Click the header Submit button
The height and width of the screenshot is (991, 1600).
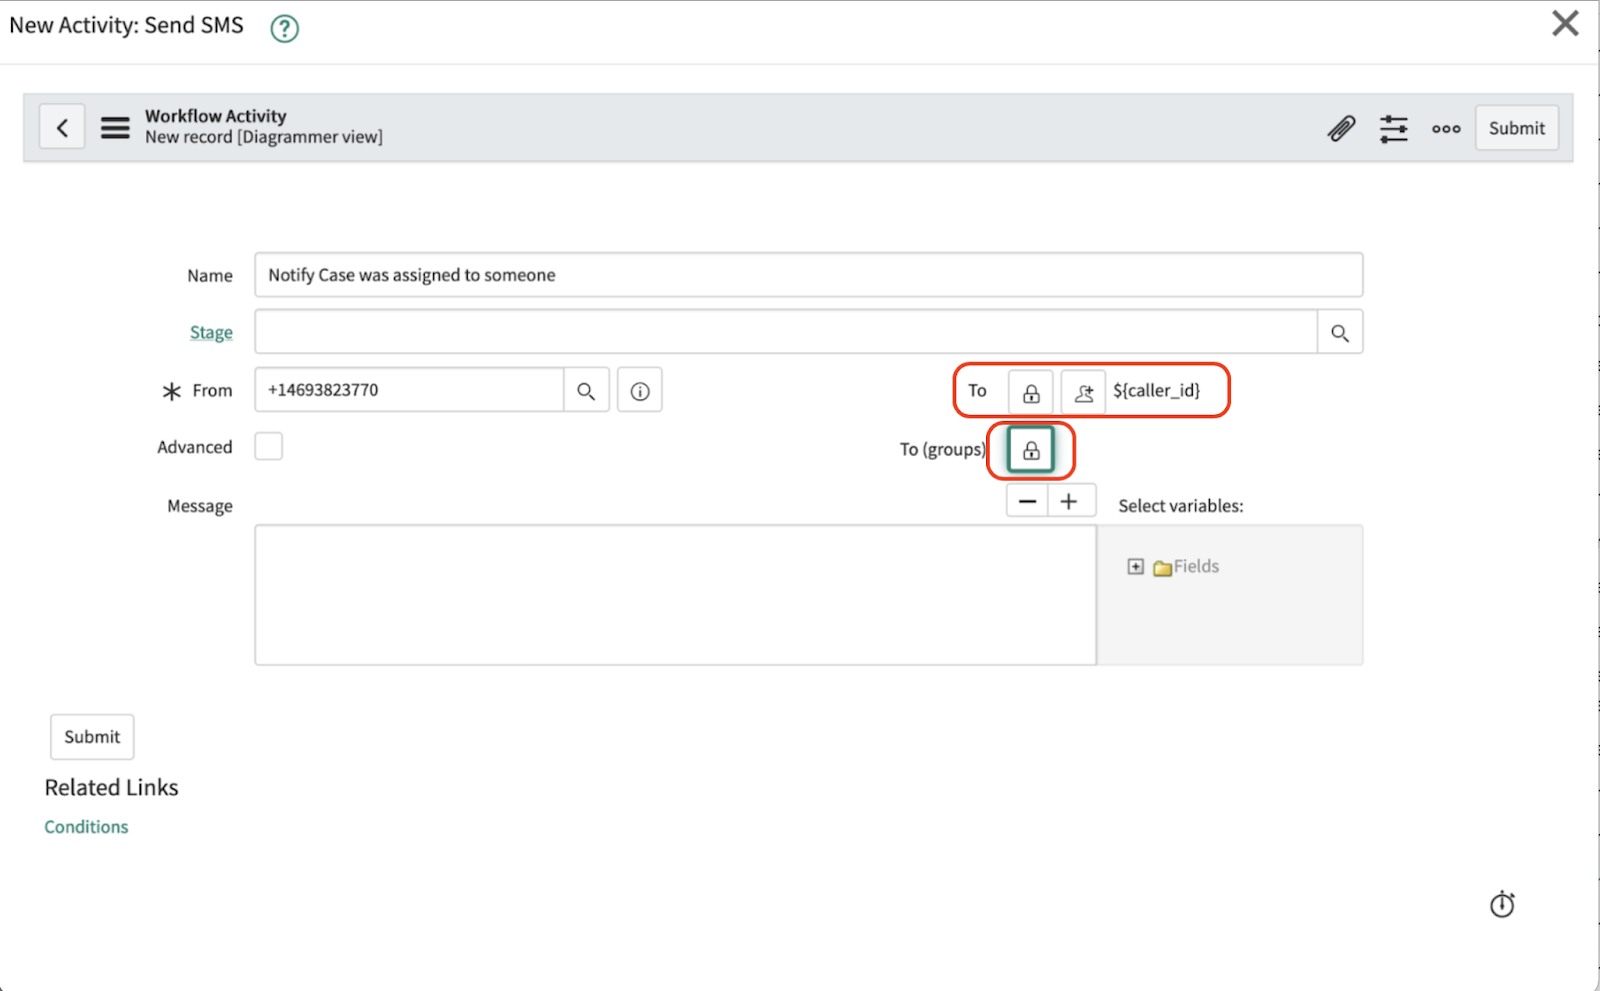click(1516, 128)
